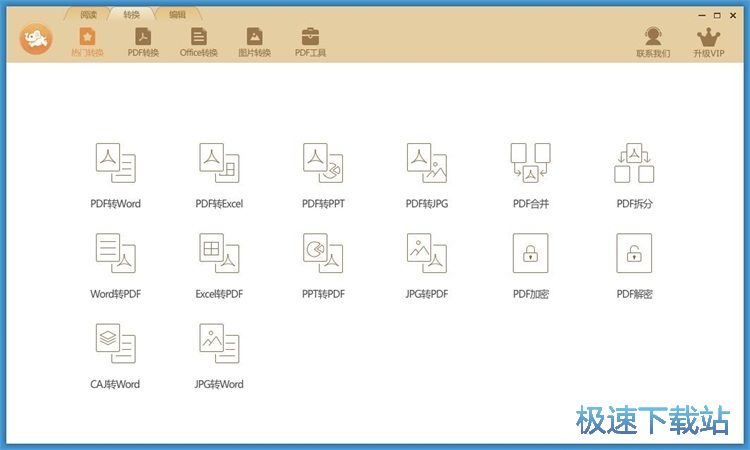750x450 pixels.
Task: Choose the Word转PDF converter
Action: click(x=115, y=265)
